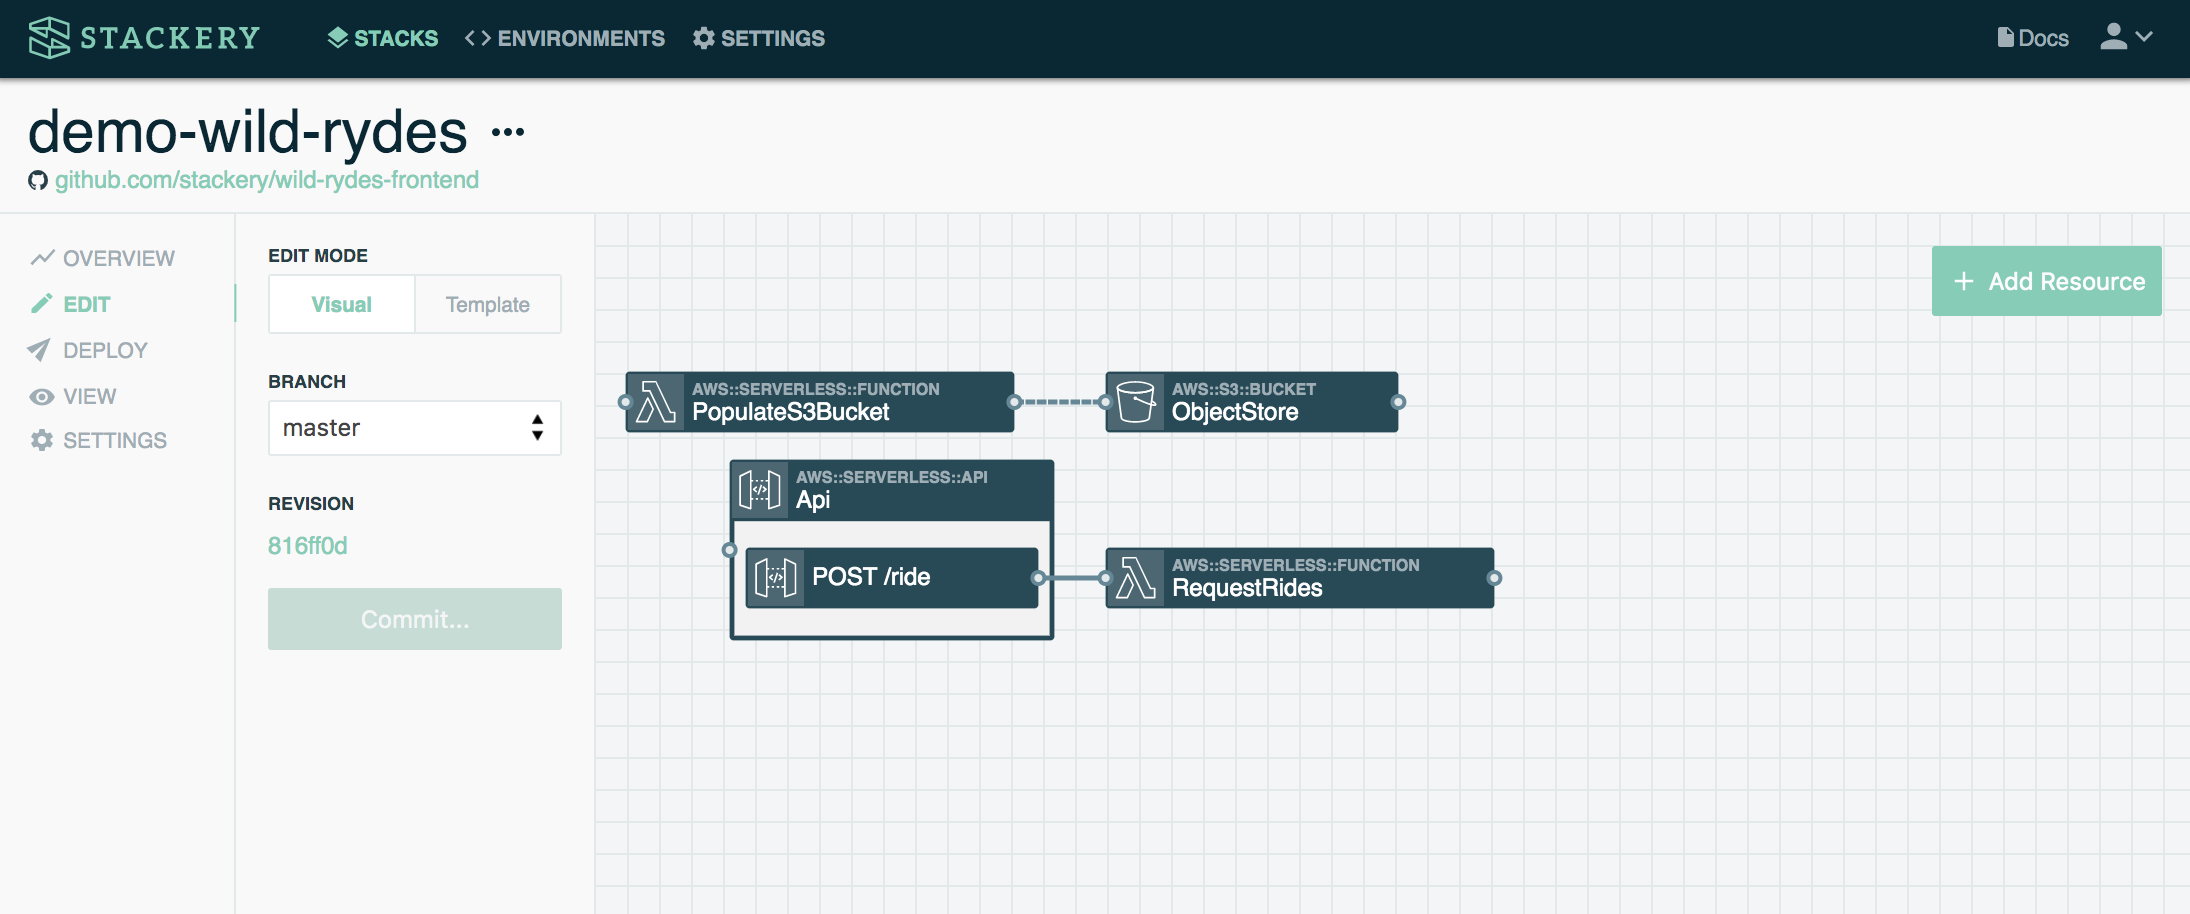Image resolution: width=2190 pixels, height=914 pixels.
Task: Select the PopulateS3Bucket Lambda icon
Action: (x=656, y=402)
